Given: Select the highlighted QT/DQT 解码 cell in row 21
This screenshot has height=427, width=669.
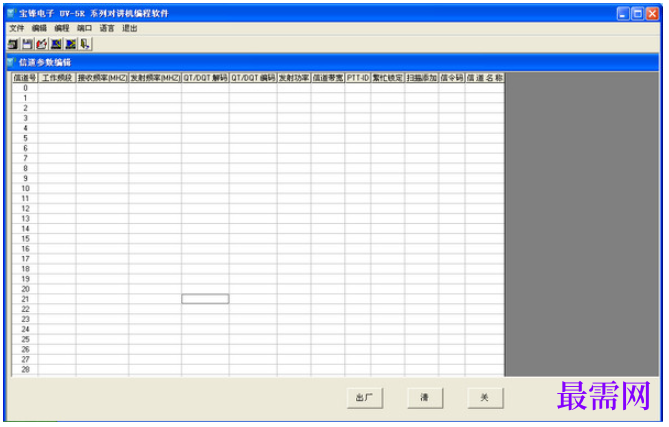Looking at the screenshot, I should 205,299.
